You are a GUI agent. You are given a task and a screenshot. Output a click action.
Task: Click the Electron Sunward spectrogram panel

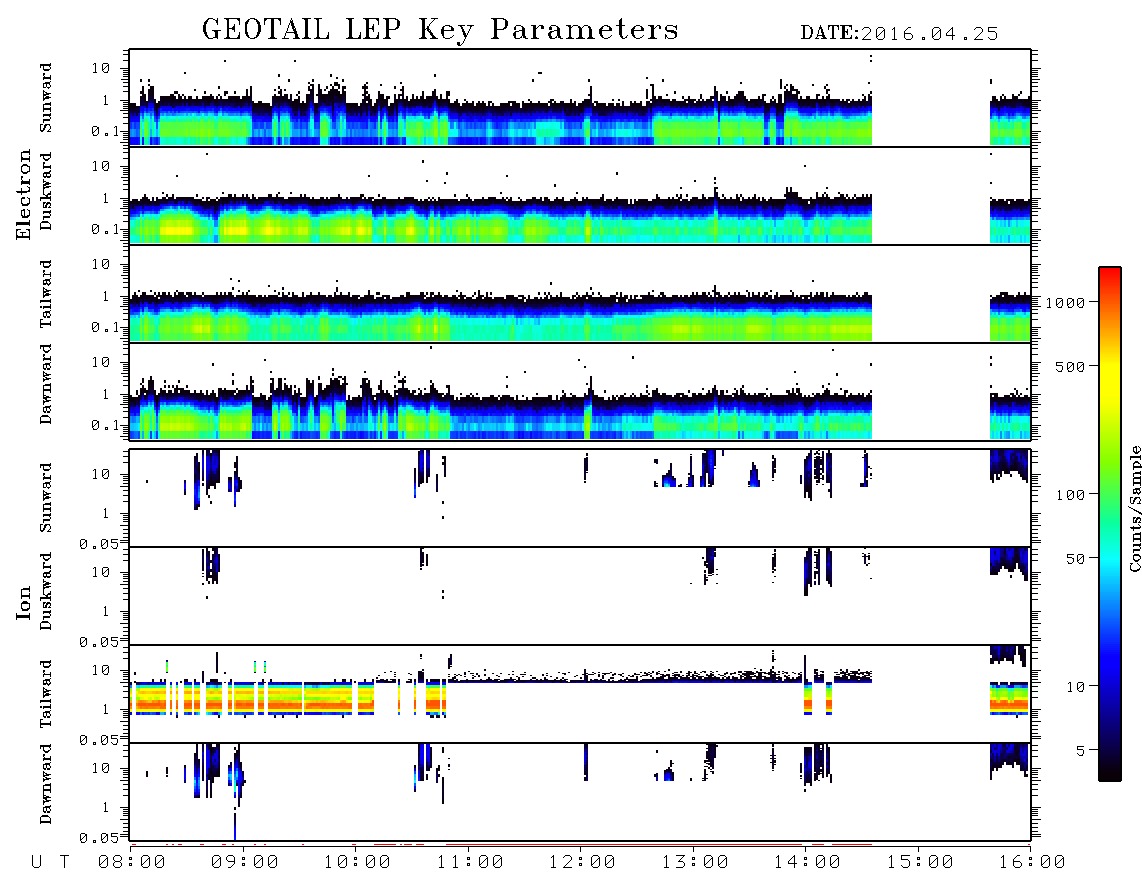580,98
